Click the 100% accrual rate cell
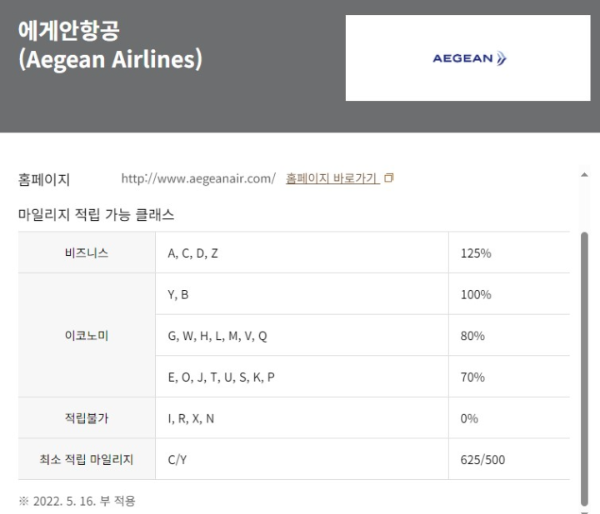 (509, 294)
